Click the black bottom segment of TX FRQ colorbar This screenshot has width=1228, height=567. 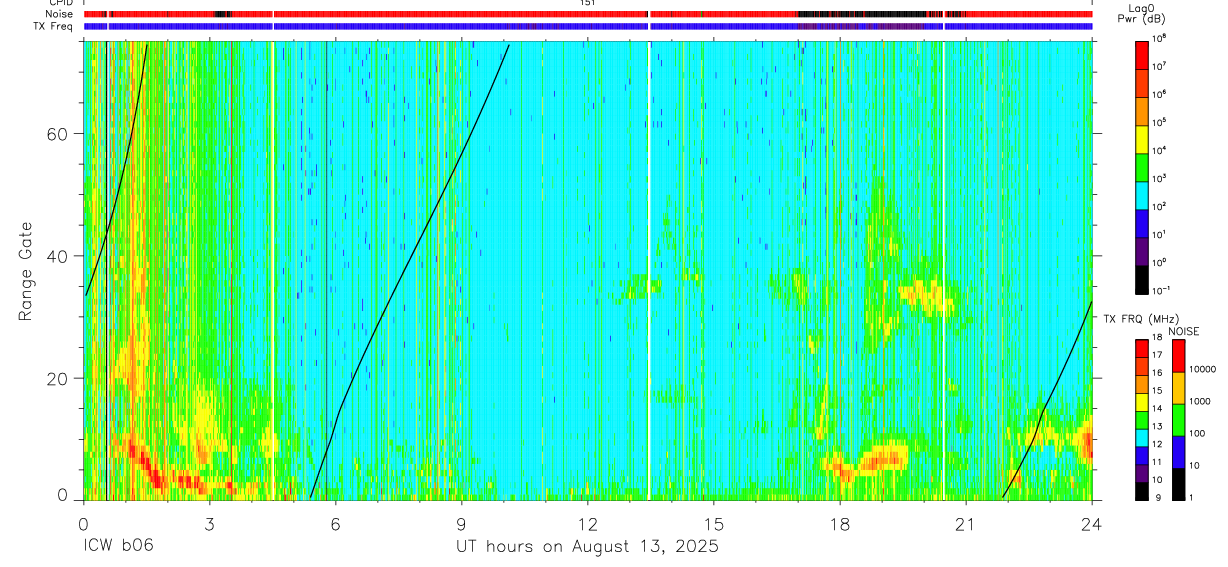coord(1142,491)
